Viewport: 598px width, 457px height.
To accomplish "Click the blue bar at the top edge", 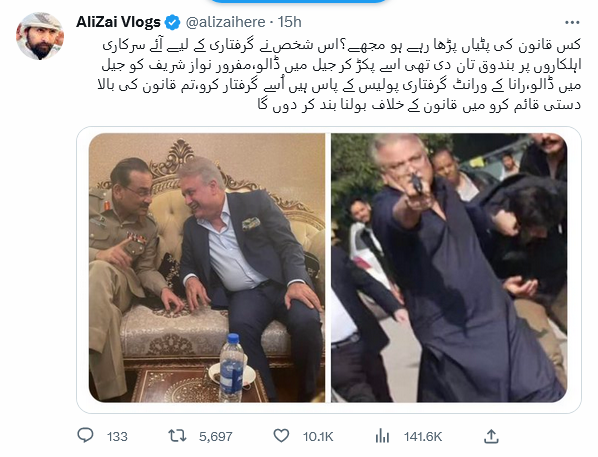I will (299, 2).
